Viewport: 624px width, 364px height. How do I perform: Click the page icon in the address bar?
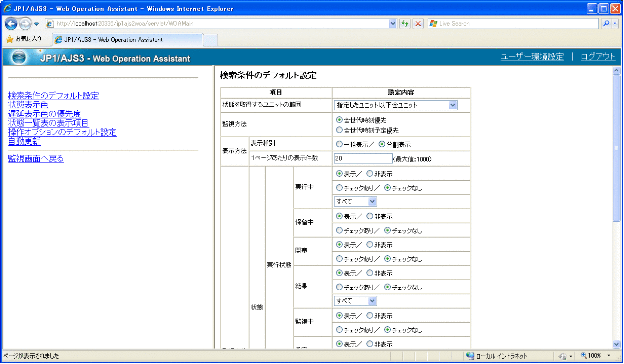pyautogui.click(x=50, y=24)
